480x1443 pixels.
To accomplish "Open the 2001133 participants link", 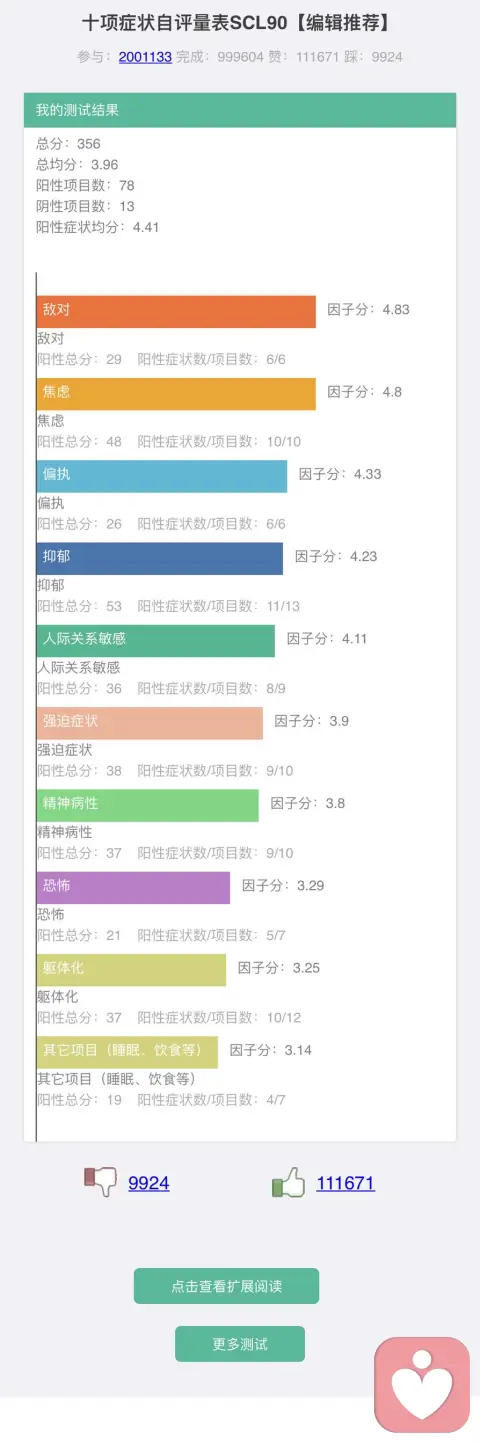I will click(x=145, y=57).
